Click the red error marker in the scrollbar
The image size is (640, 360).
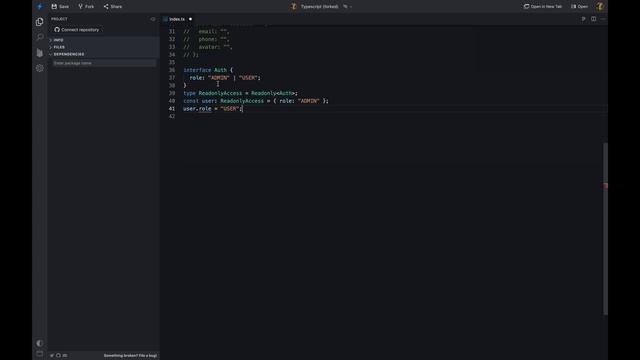pyautogui.click(x=606, y=186)
